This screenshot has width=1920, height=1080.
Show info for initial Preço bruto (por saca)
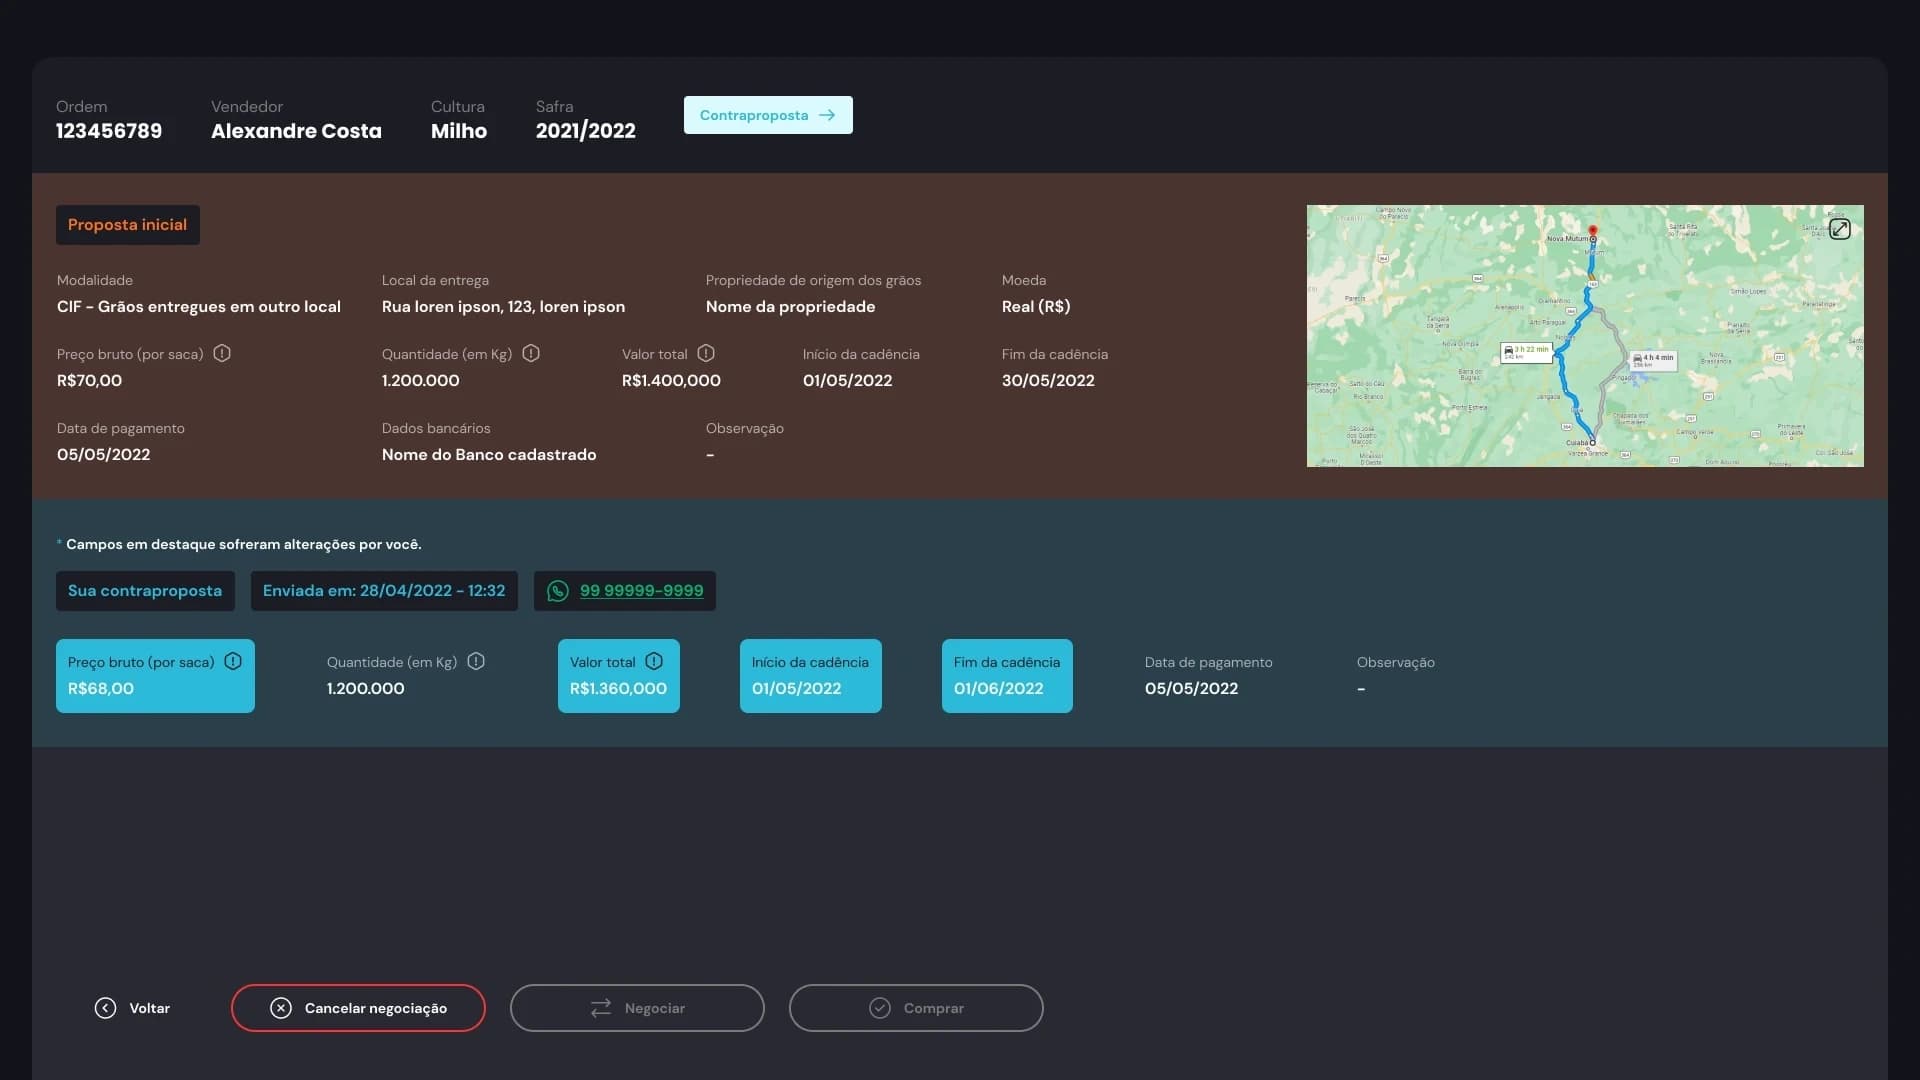coord(222,353)
